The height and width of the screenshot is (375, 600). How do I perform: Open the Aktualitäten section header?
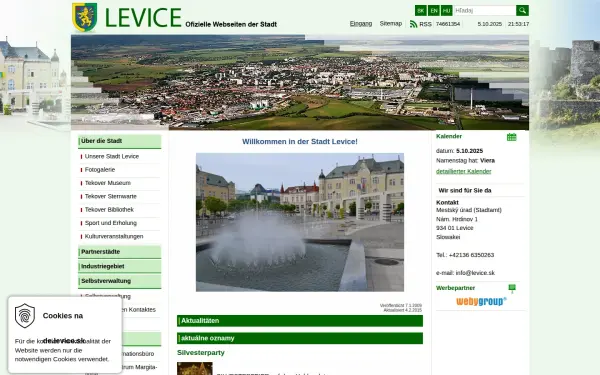coord(300,321)
